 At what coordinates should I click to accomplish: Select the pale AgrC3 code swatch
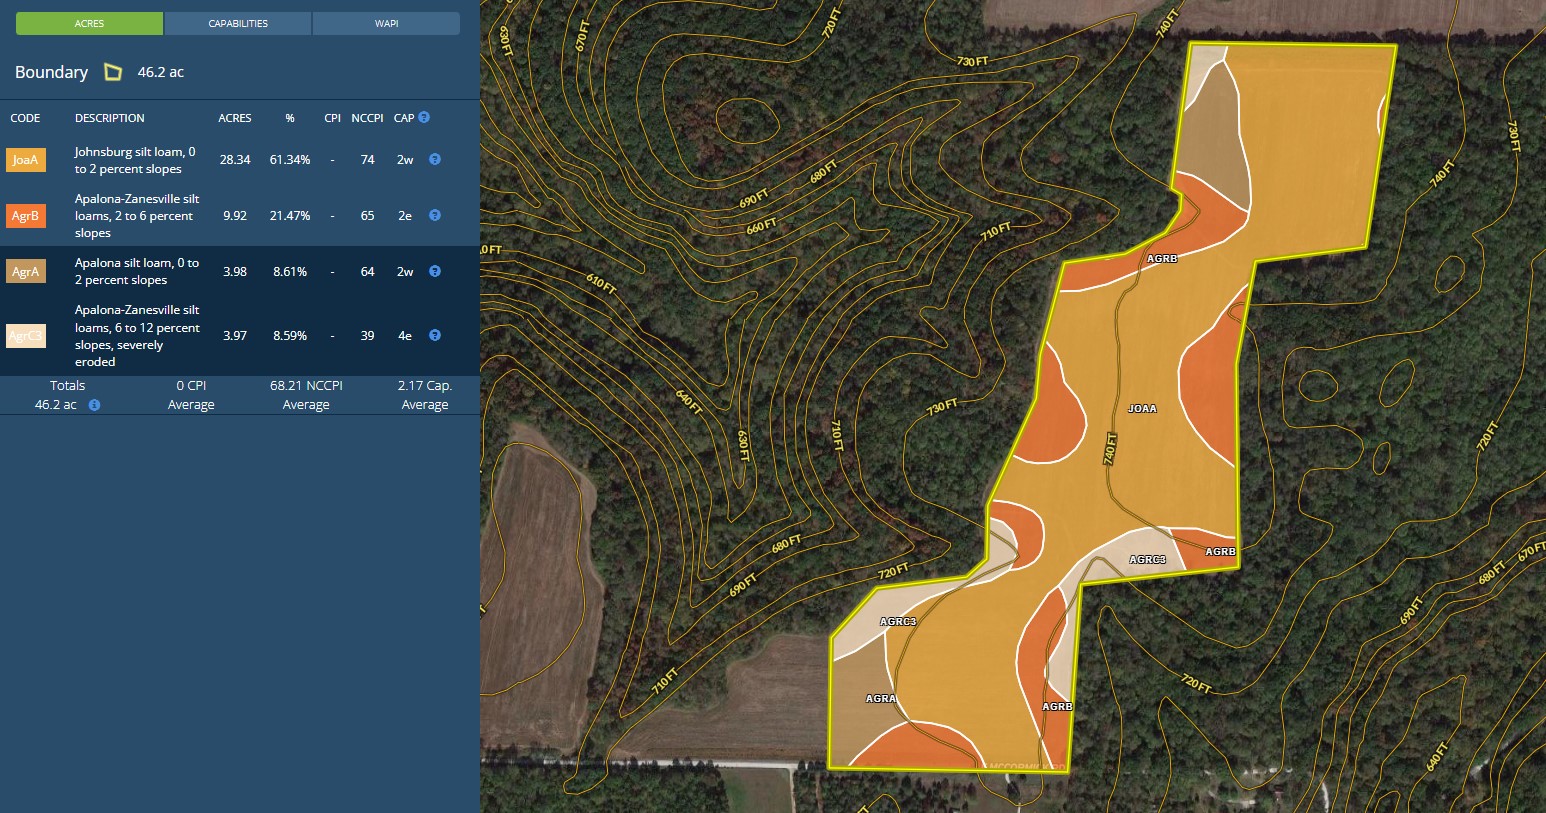26,336
